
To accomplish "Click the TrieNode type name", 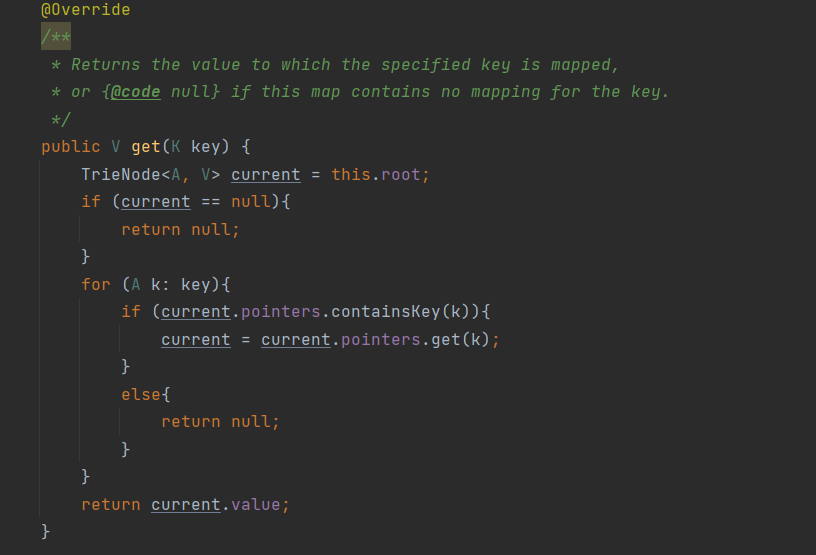I will (x=116, y=175).
